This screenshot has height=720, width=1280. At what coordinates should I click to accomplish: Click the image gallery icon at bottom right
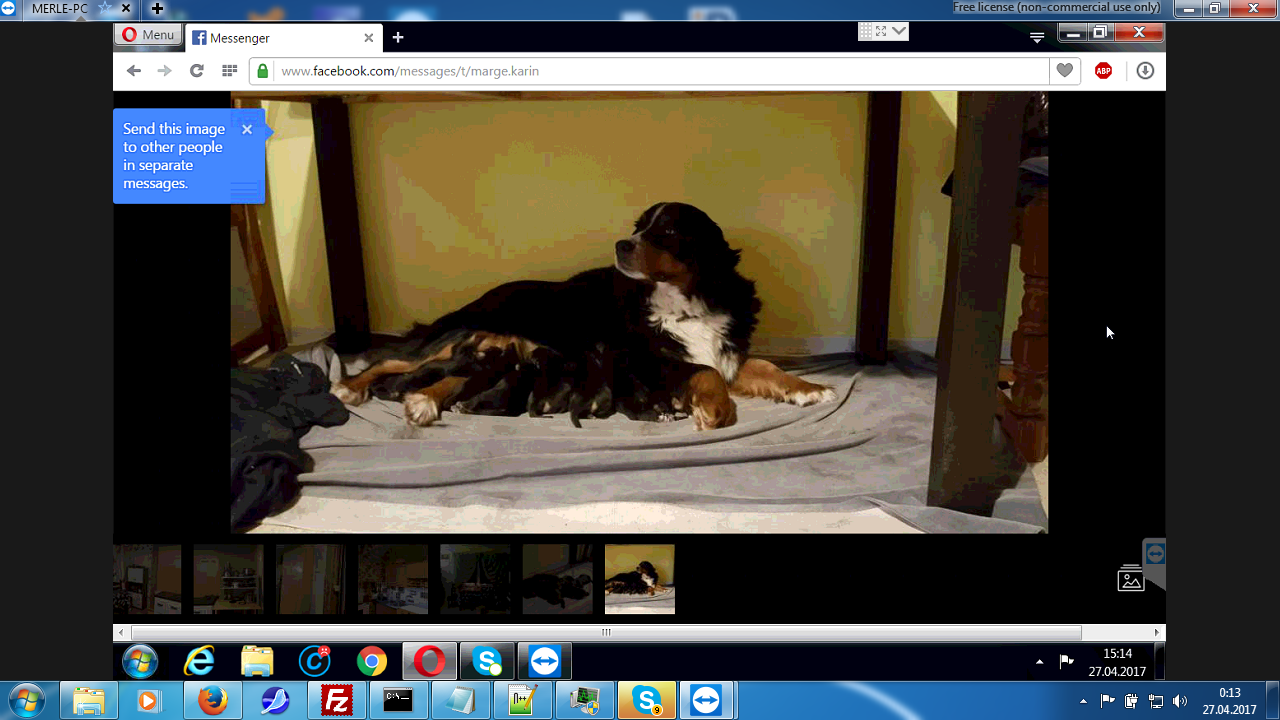(x=1130, y=579)
